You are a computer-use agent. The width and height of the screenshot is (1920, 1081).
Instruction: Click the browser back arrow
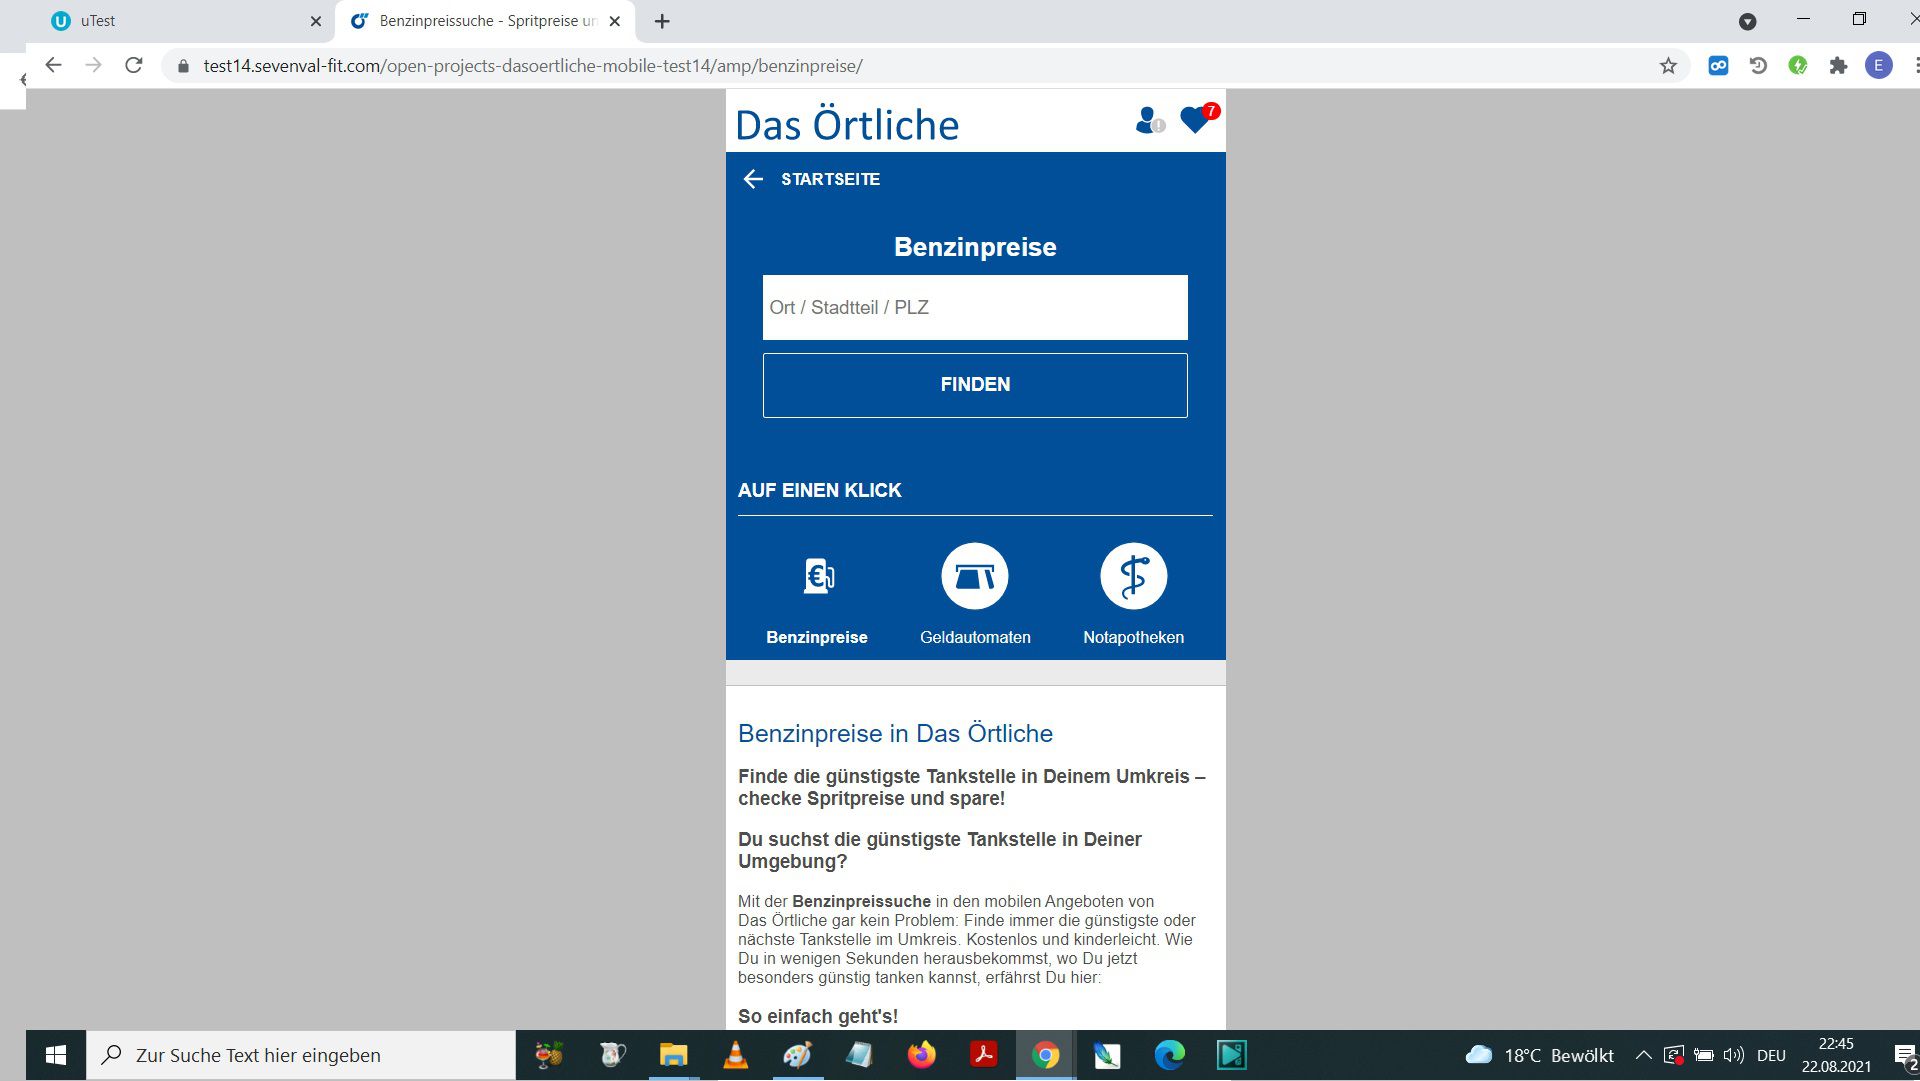click(54, 65)
